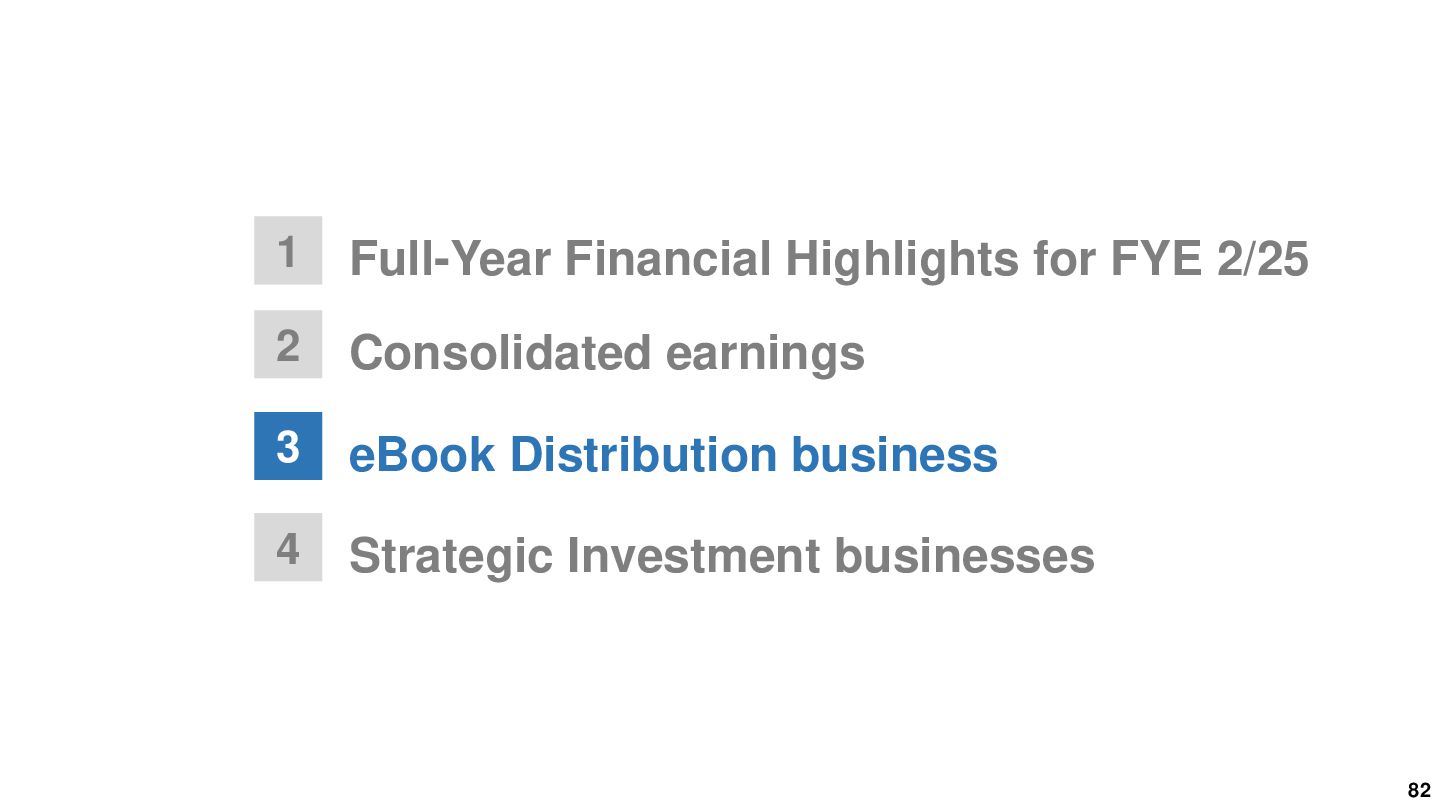Open the Strategic Investment businesses item
Viewport: 1440px width, 810px height.
click(722, 556)
